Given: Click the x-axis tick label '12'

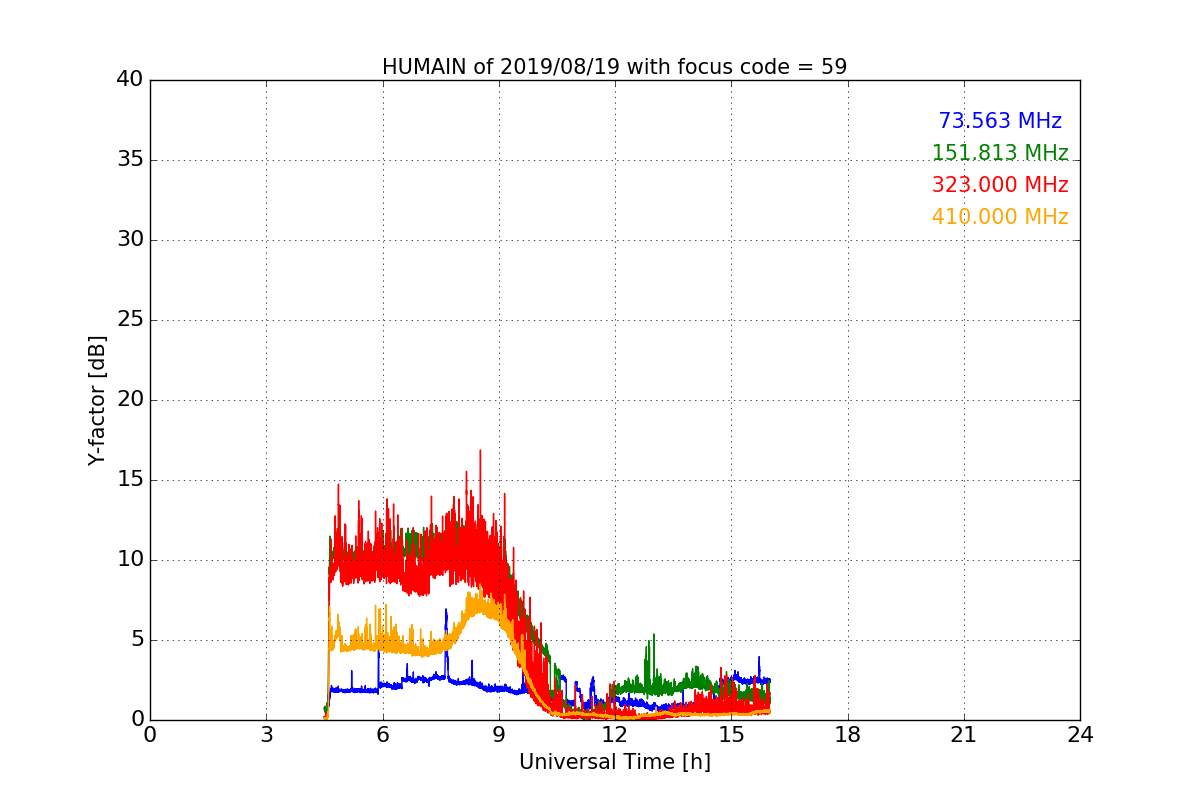Looking at the screenshot, I should 615,735.
